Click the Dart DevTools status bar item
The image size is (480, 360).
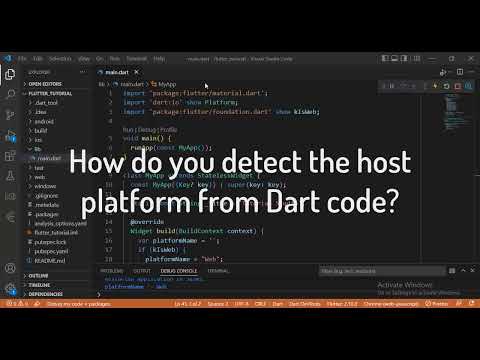point(304,304)
